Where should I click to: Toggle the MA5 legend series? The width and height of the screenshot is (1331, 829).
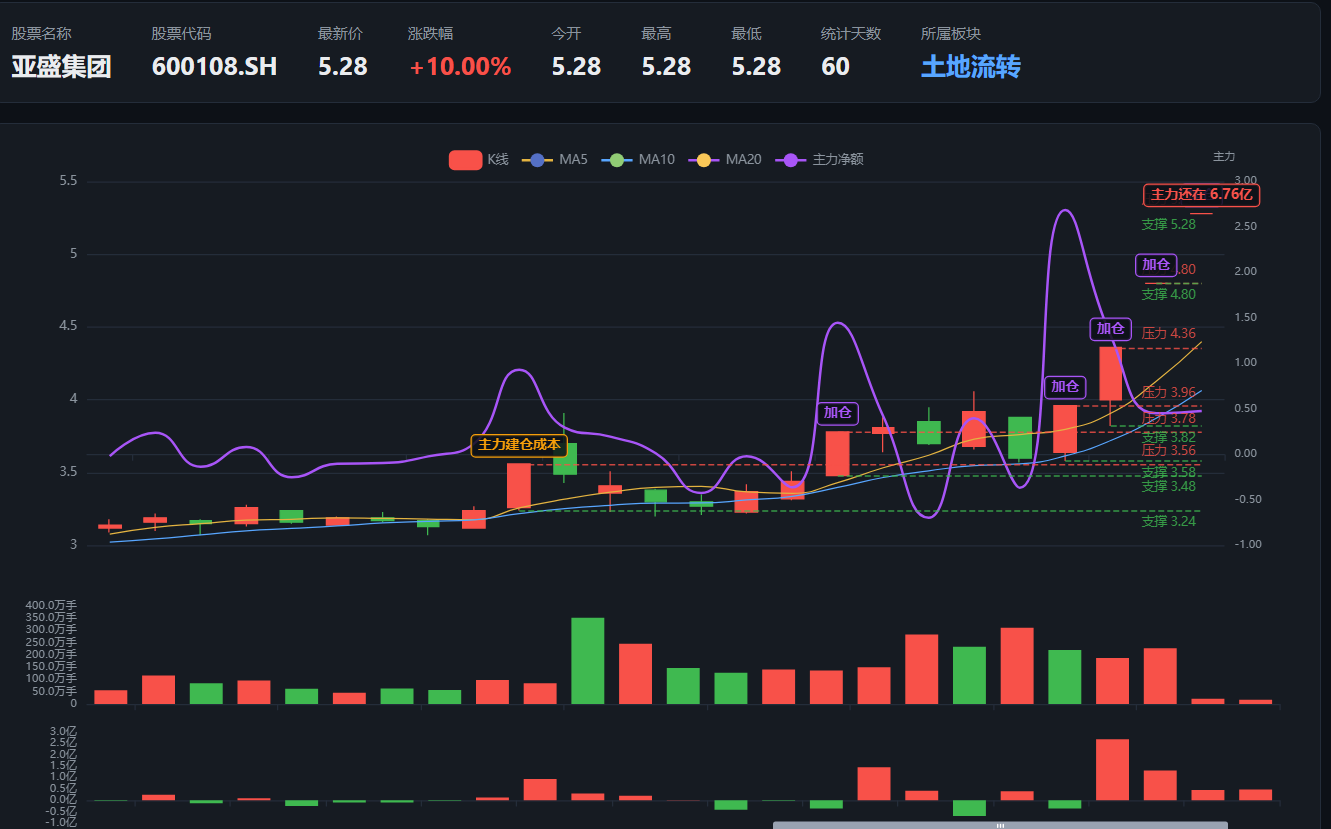point(555,159)
